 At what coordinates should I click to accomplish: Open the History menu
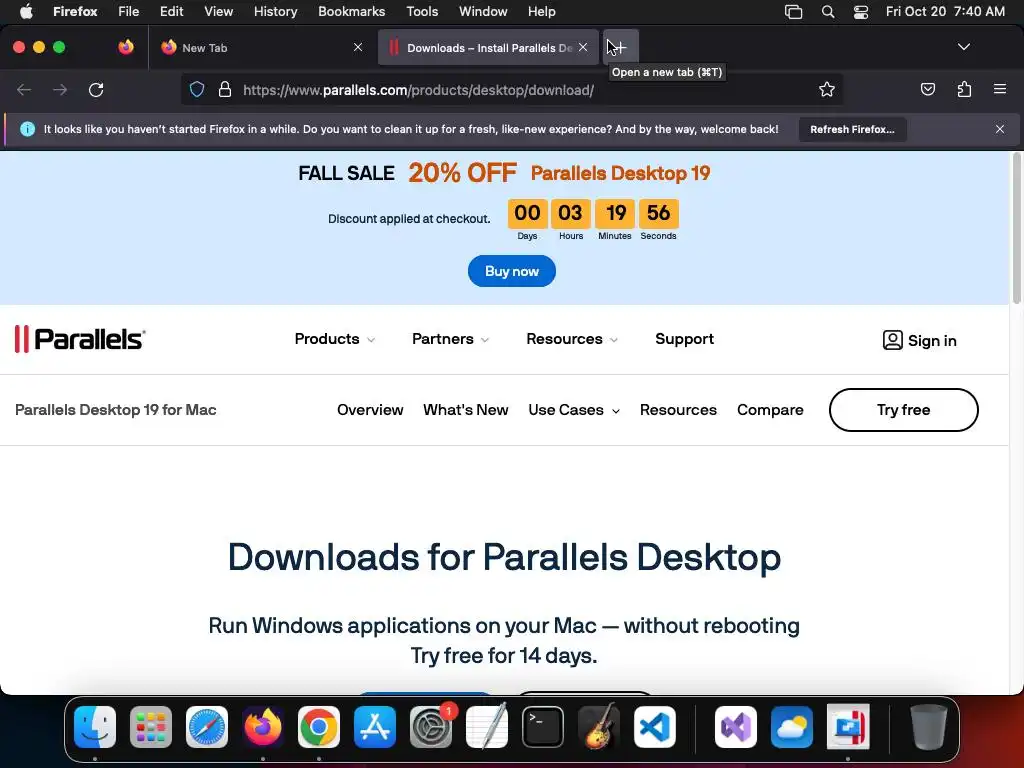coord(275,12)
